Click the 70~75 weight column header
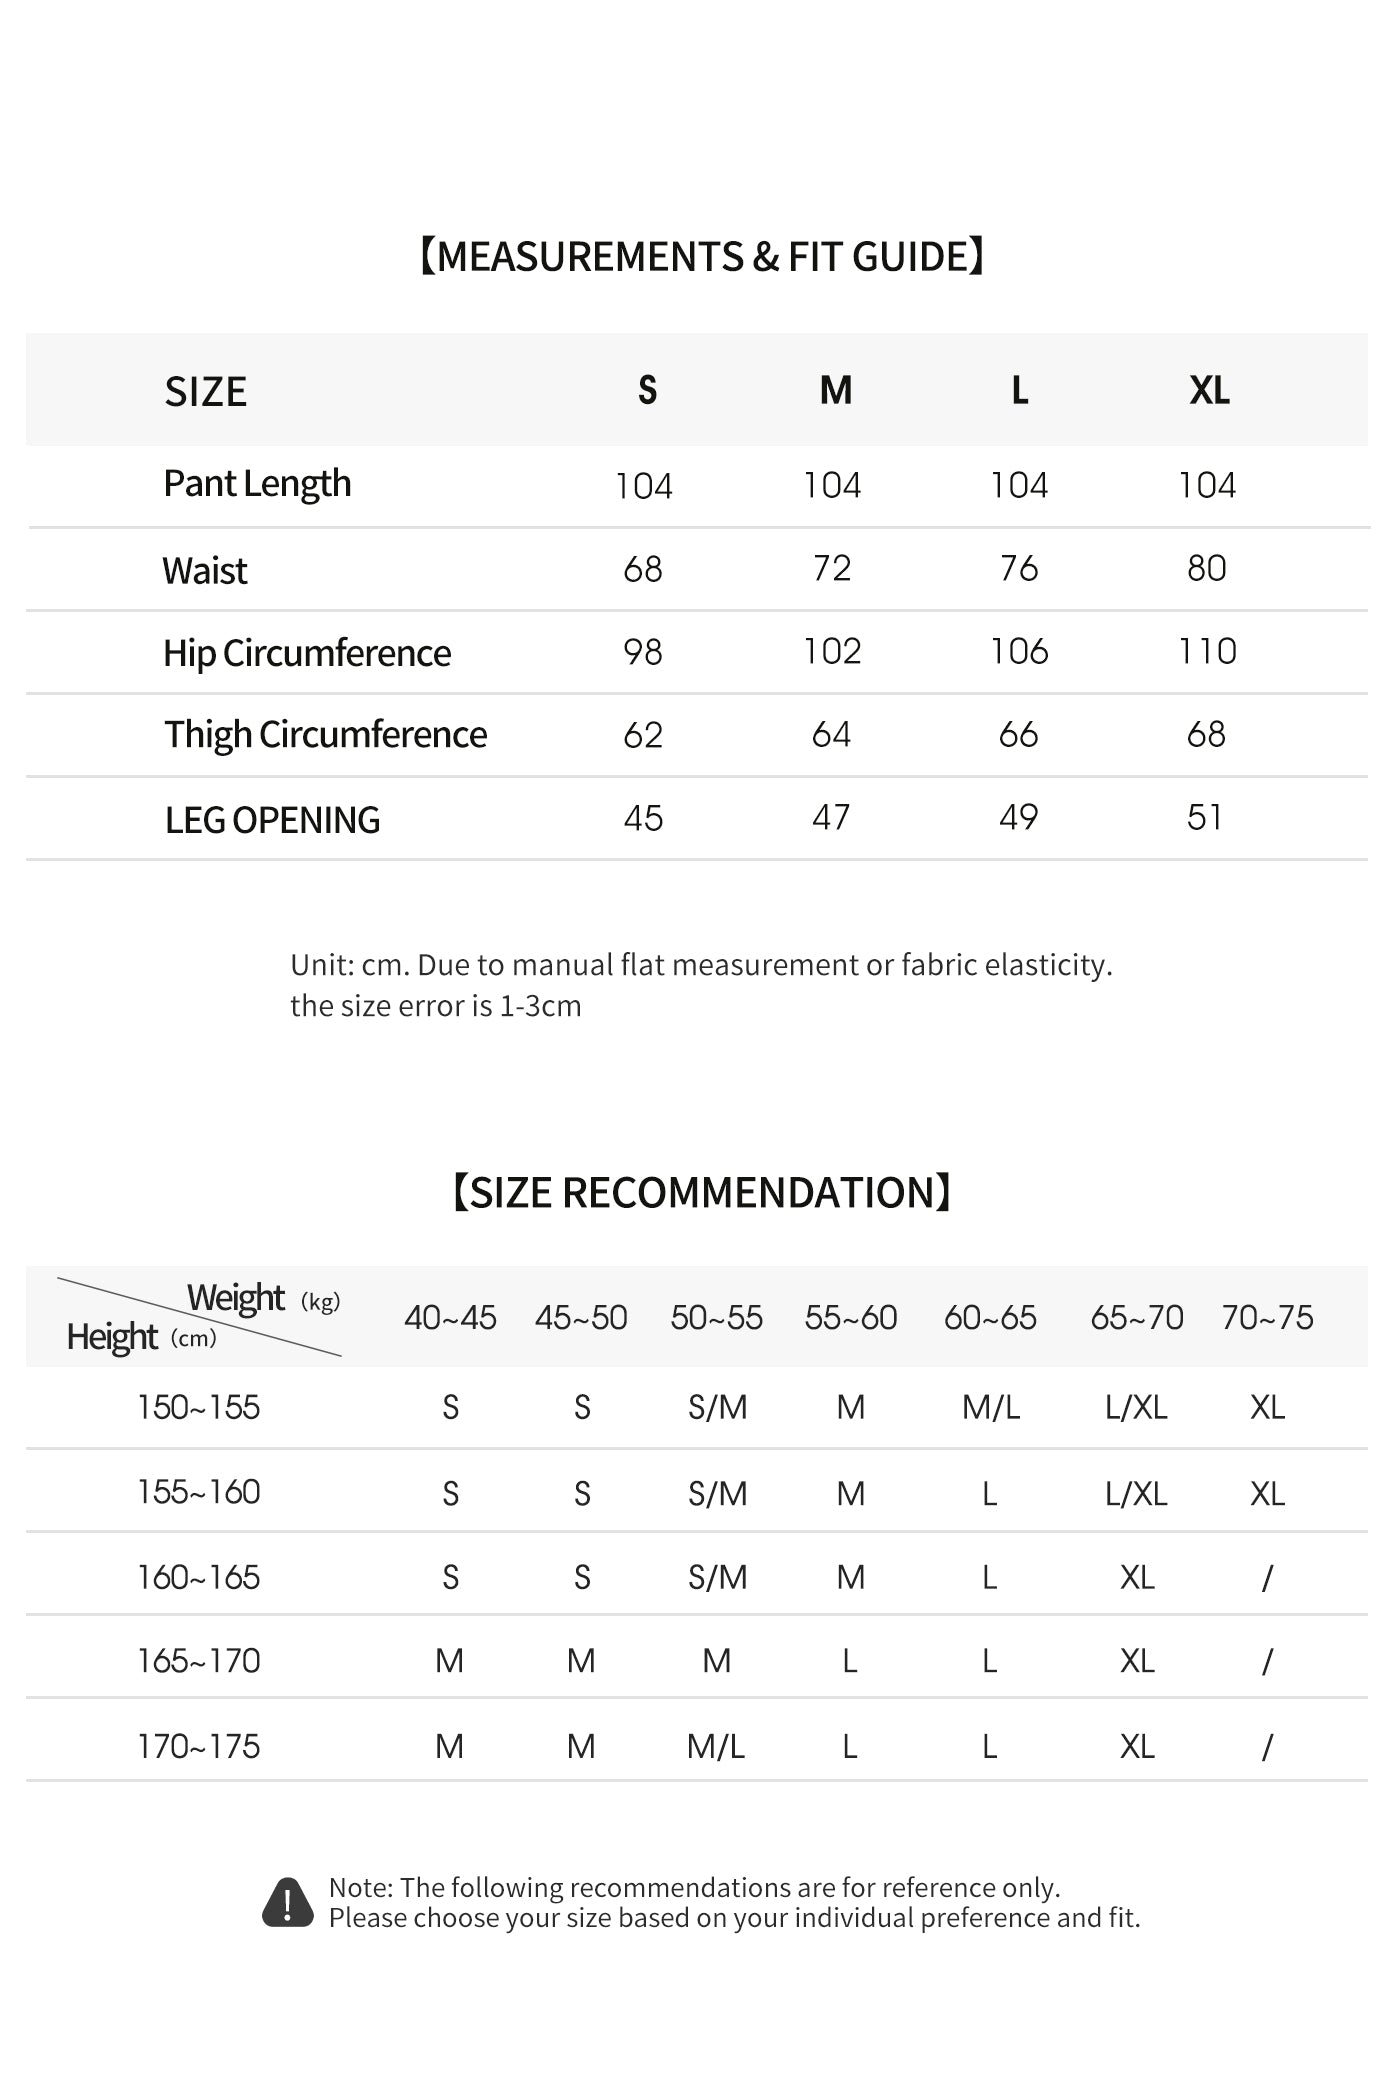Screen dimensions: 1400x2100 (1267, 1317)
